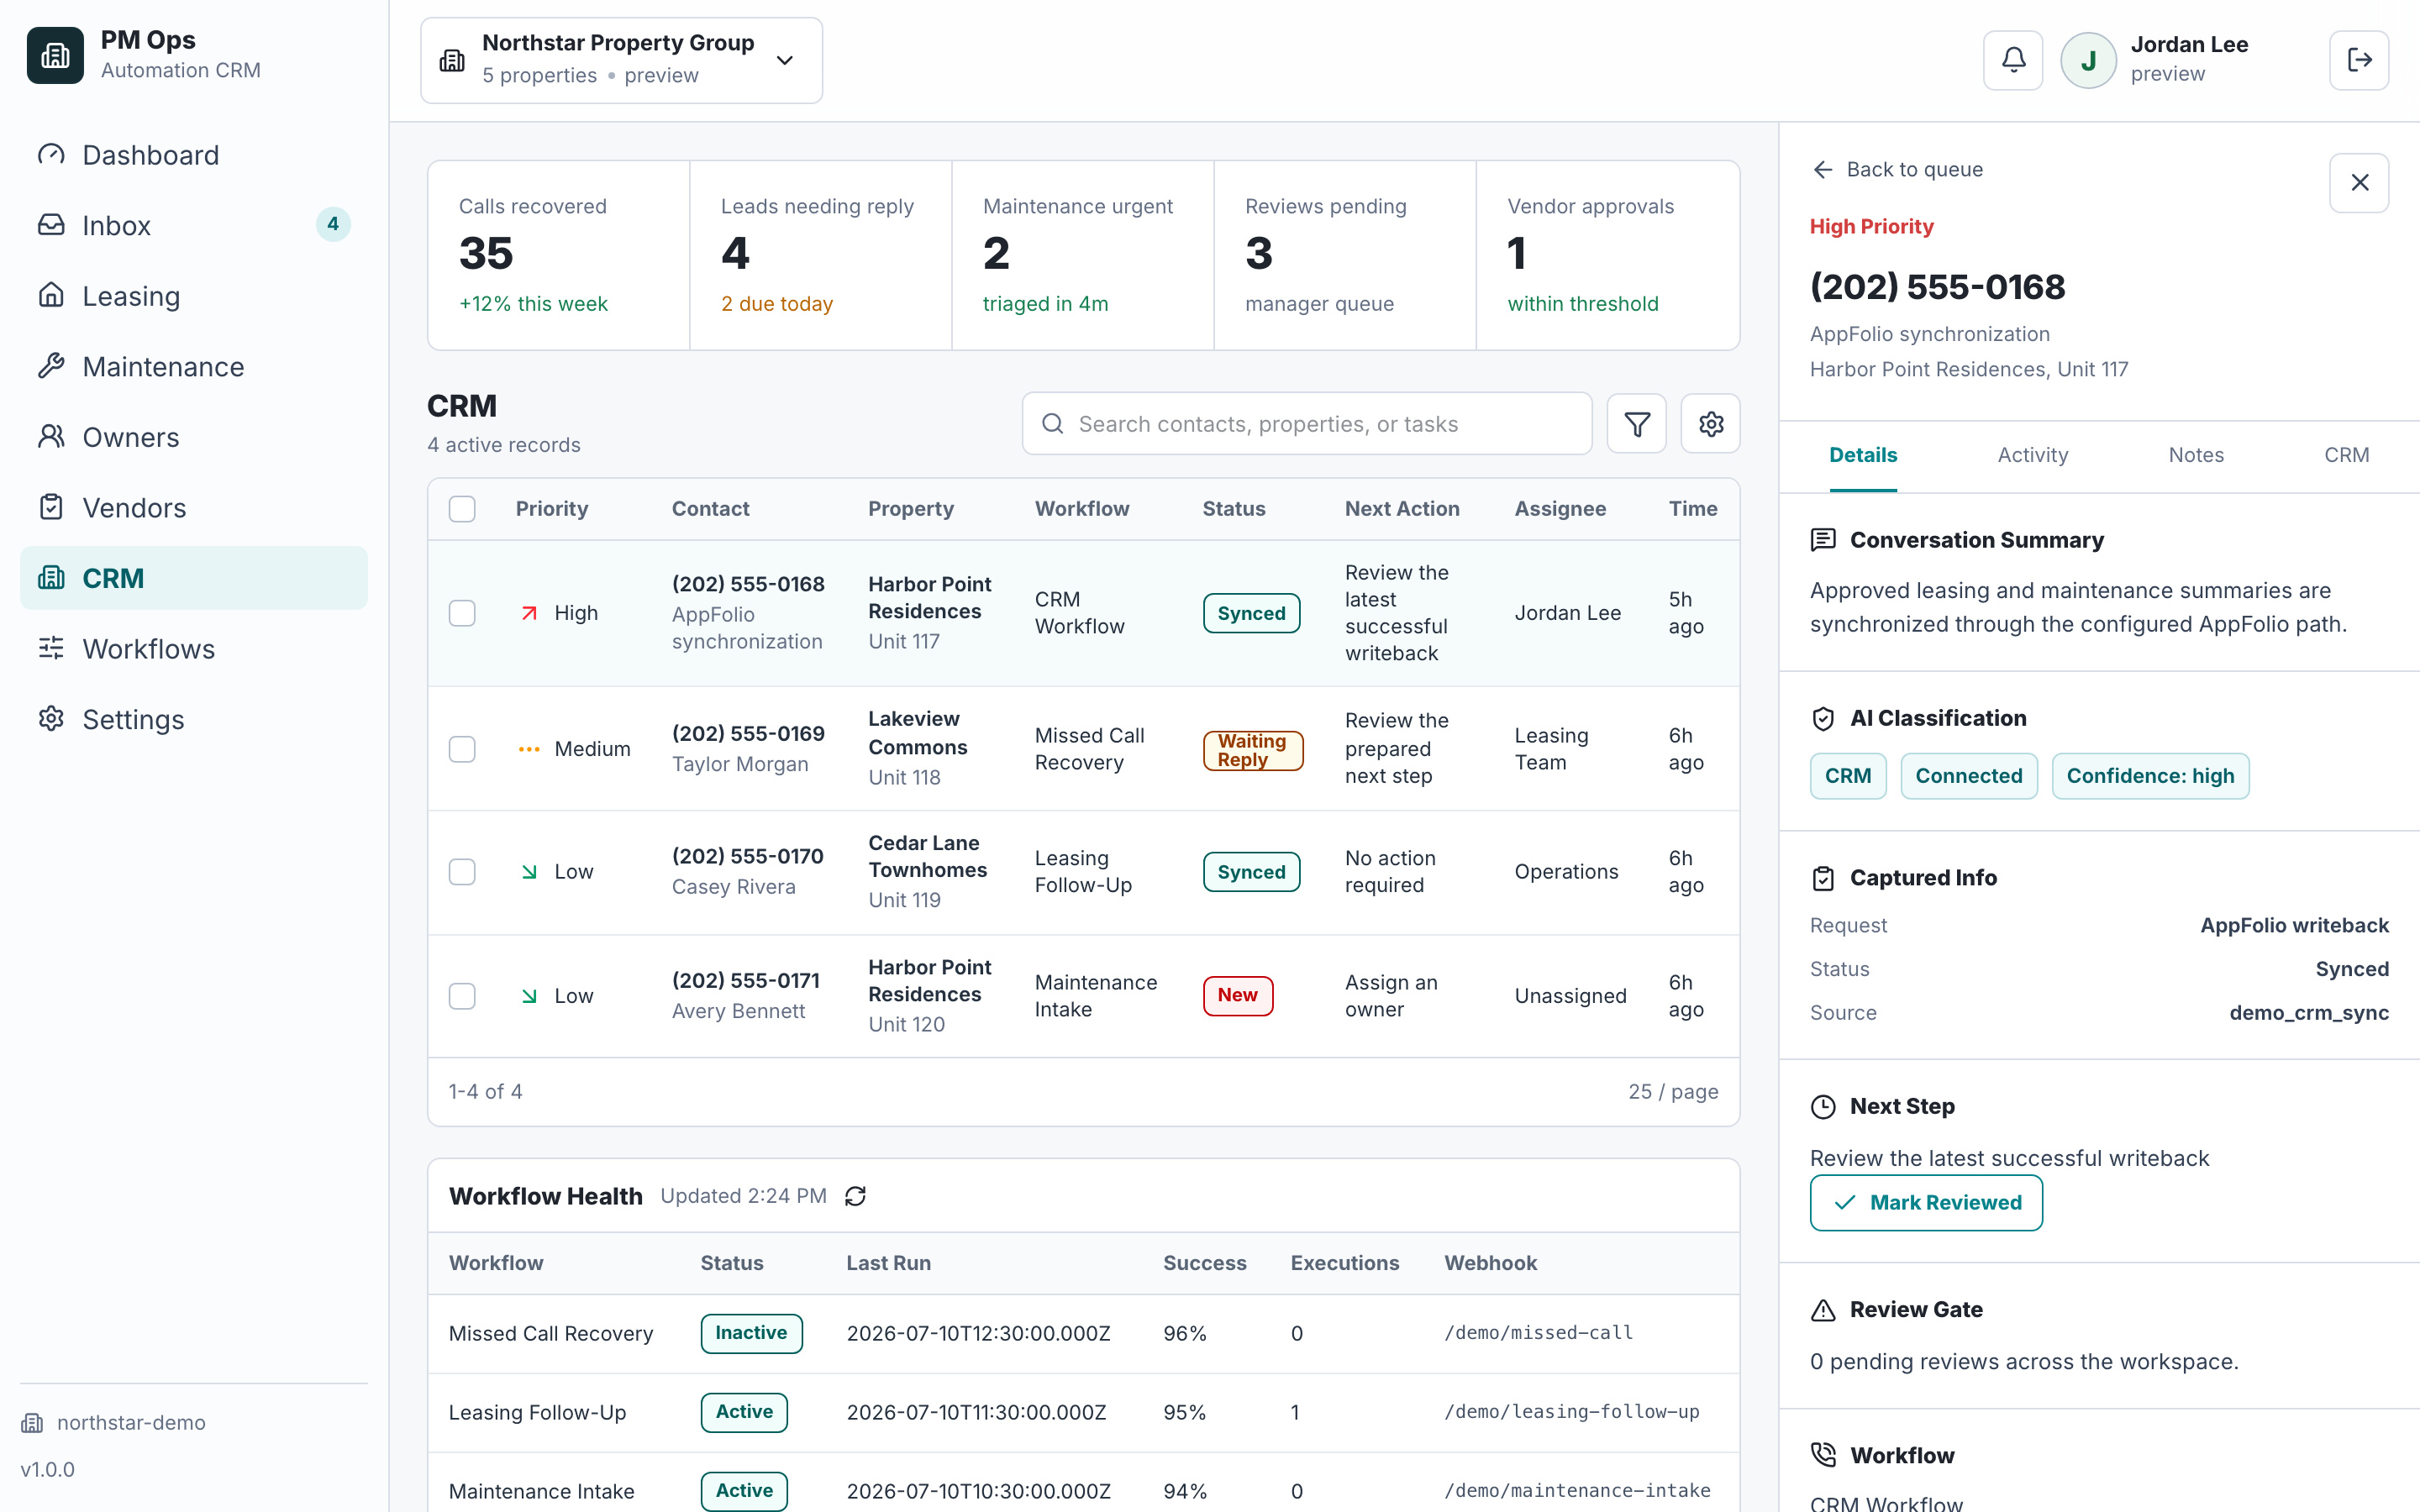Click Mark Reviewed button
This screenshot has width=2420, height=1512.
coord(1926,1203)
